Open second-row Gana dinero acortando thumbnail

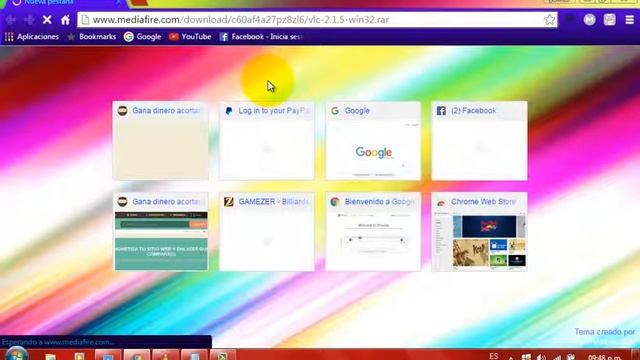[x=161, y=232]
